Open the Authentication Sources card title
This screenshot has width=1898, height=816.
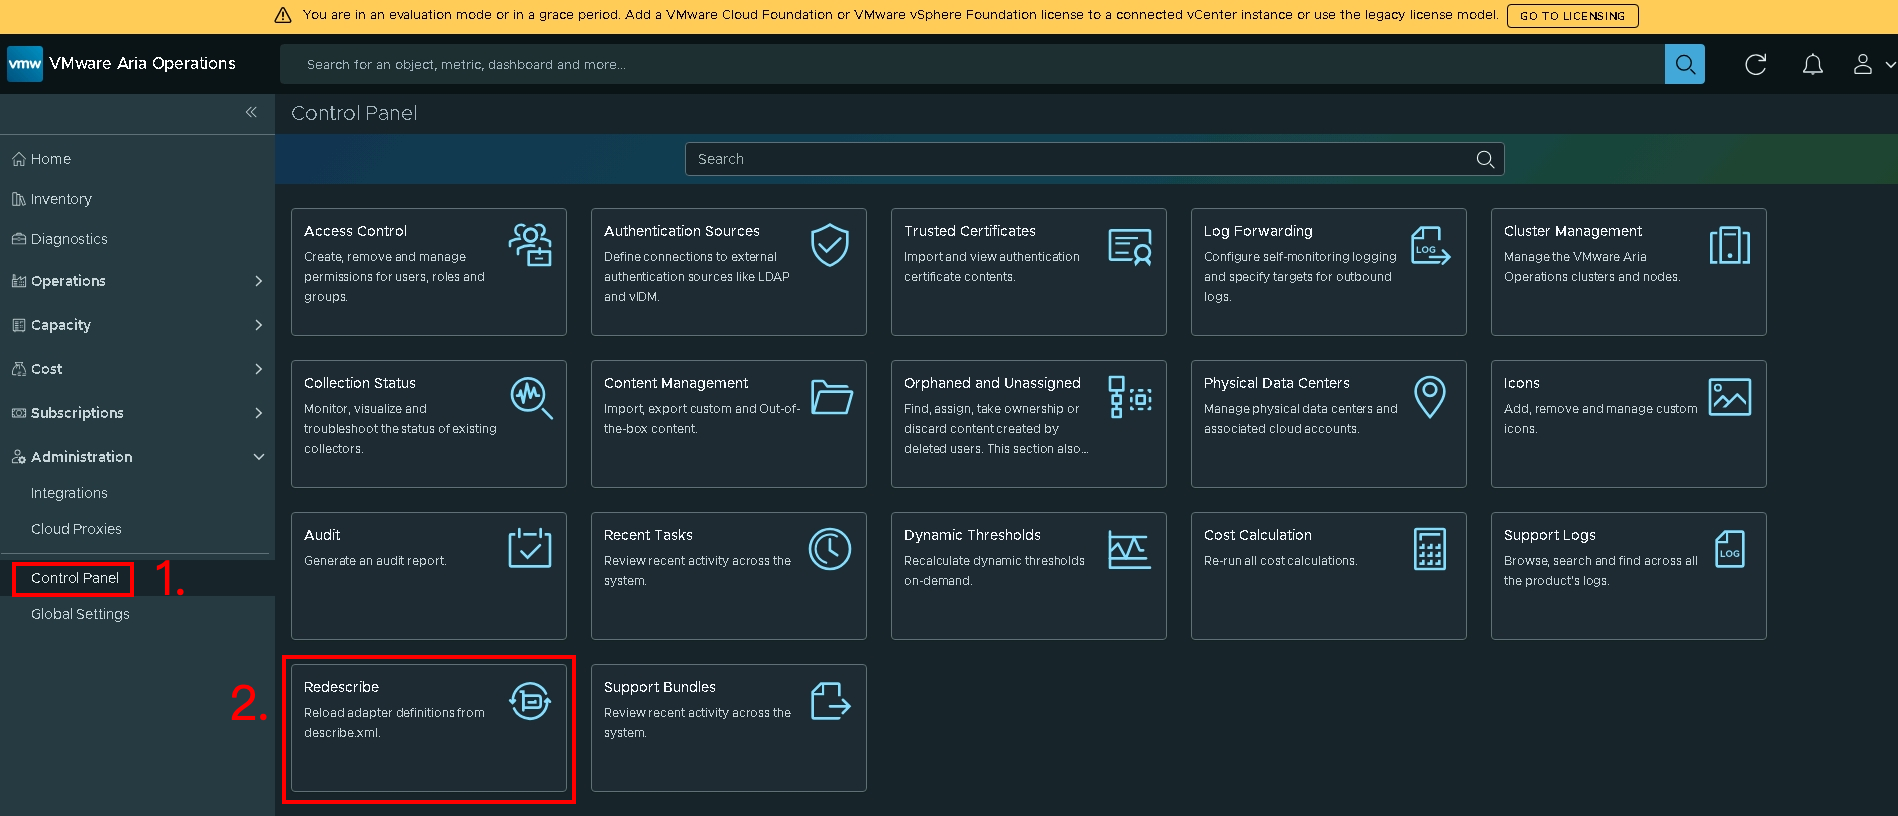(682, 231)
